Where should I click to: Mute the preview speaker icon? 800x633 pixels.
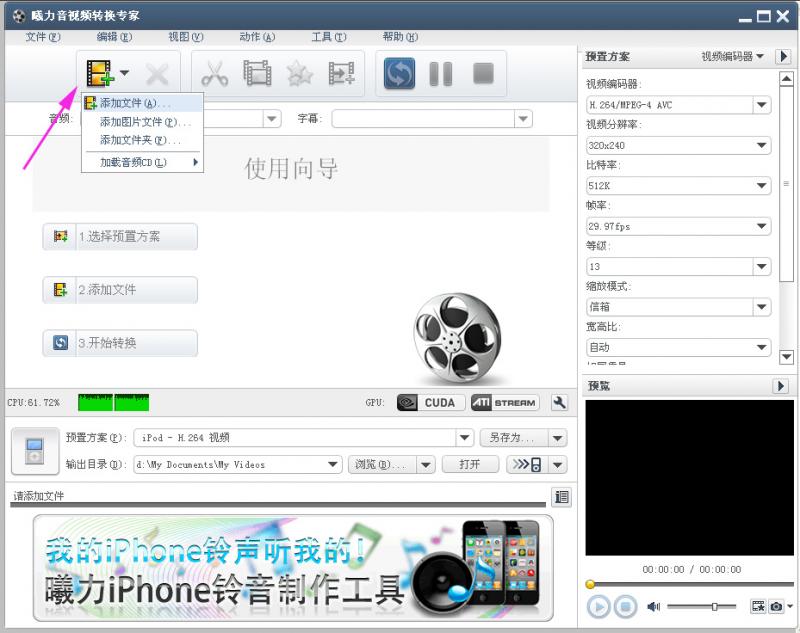click(x=653, y=606)
